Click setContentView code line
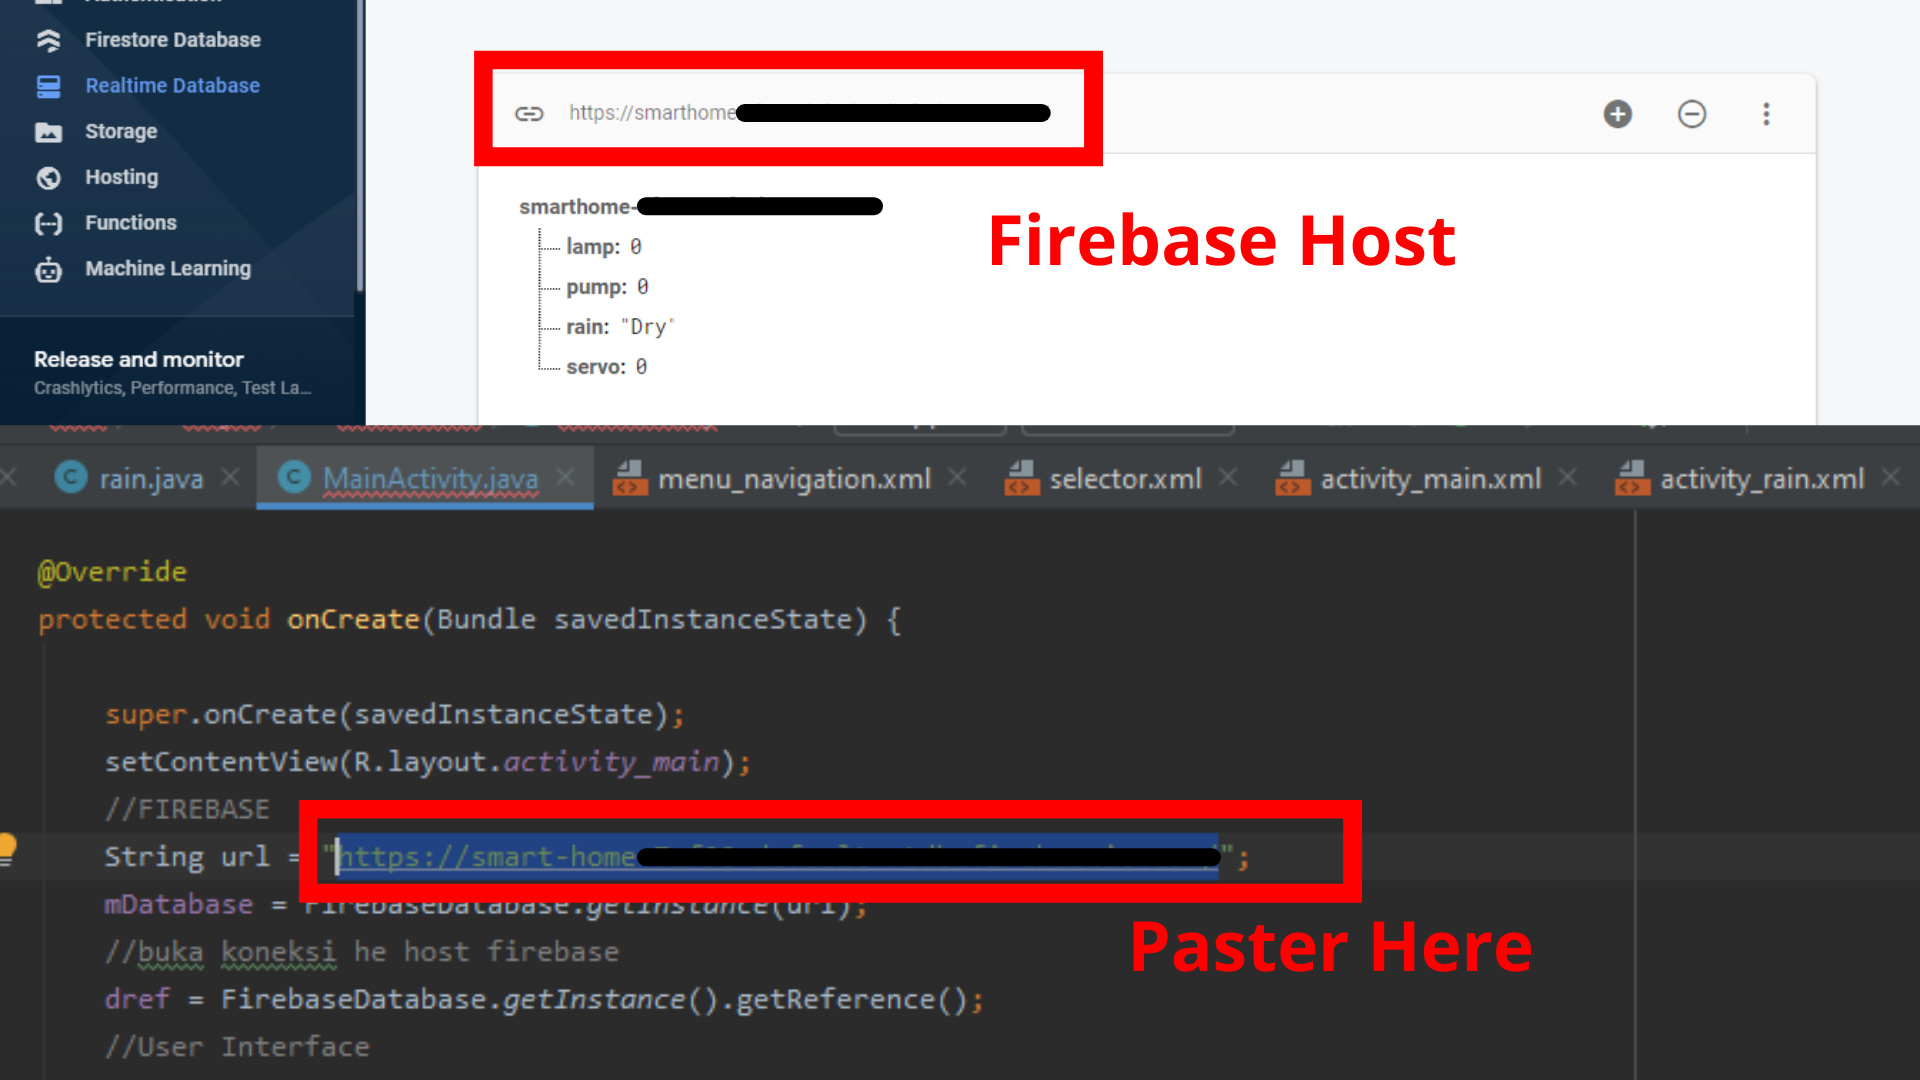 point(428,763)
